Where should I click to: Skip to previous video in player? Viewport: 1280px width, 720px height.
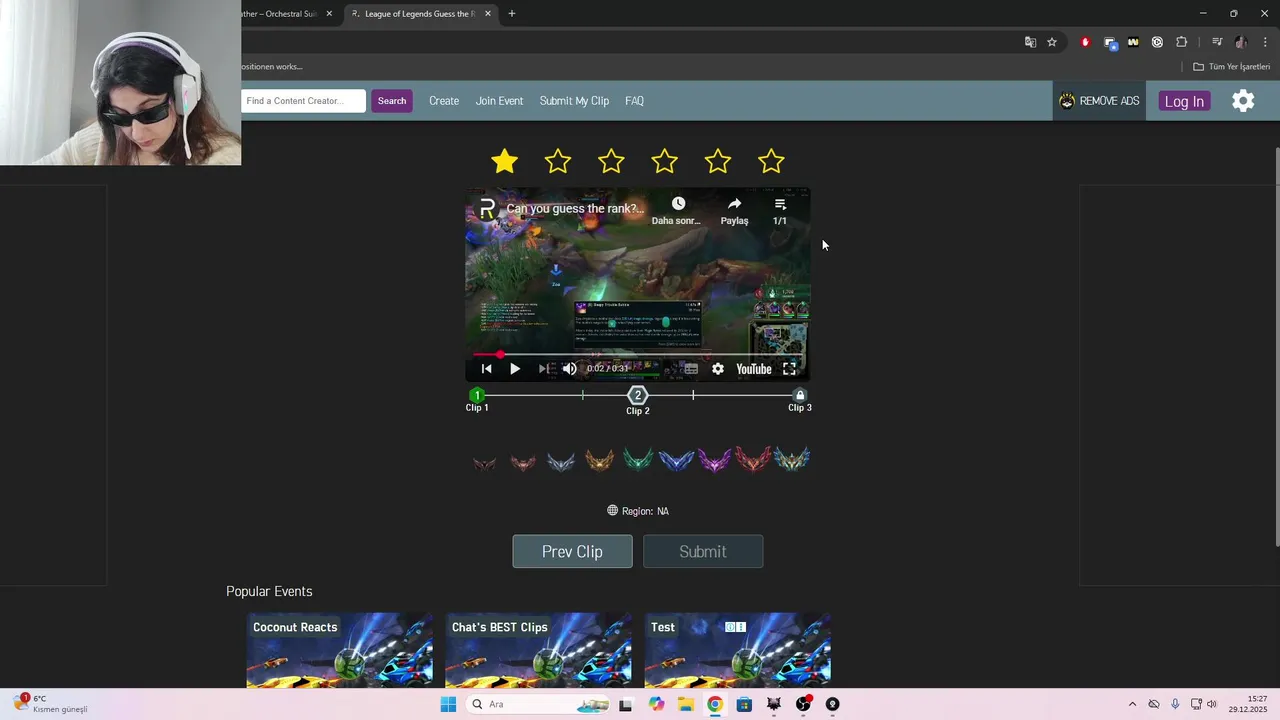click(x=487, y=369)
